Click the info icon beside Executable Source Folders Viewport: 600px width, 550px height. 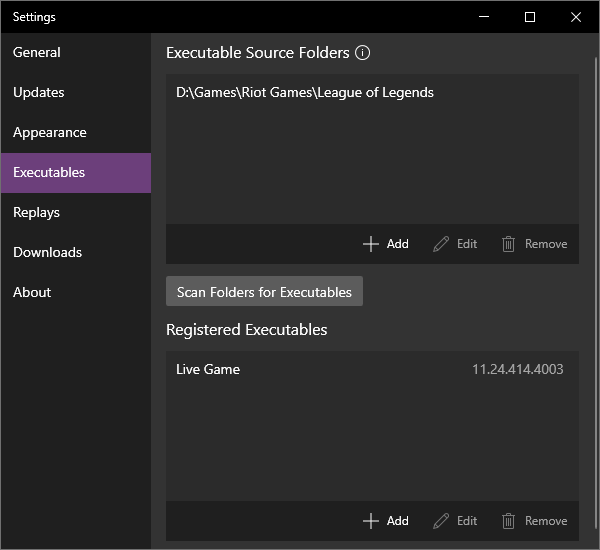[x=362, y=53]
